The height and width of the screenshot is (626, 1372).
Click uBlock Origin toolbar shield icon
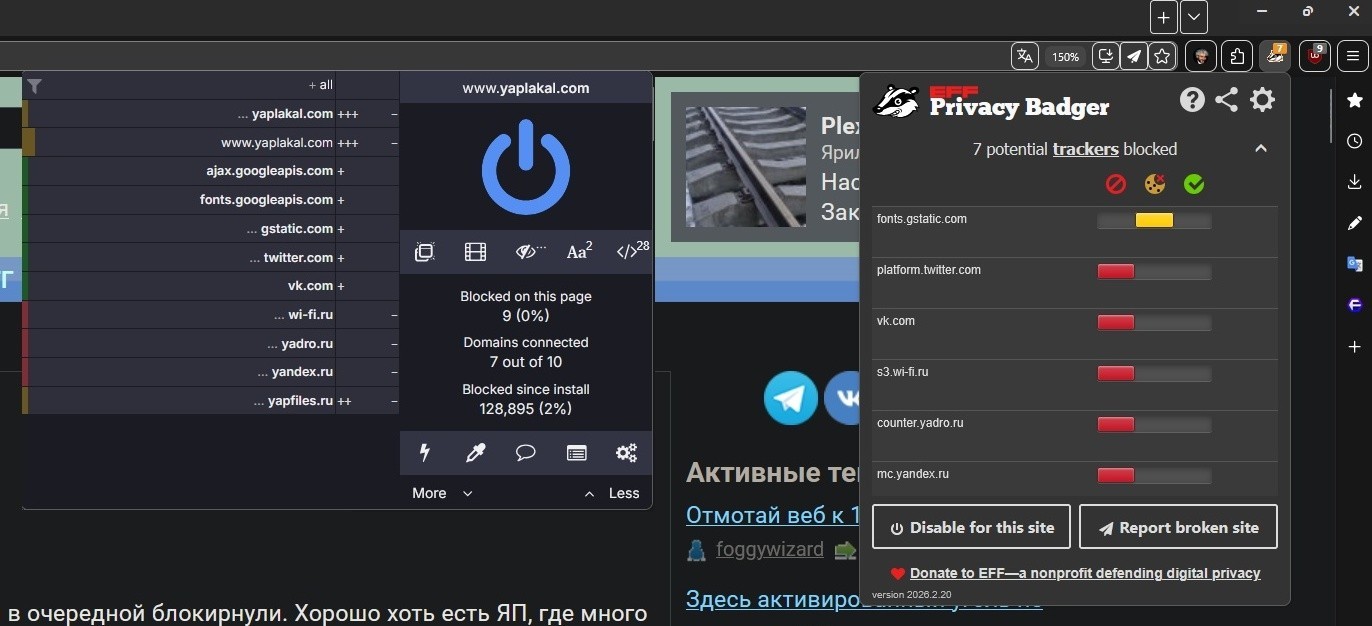[x=1314, y=55]
